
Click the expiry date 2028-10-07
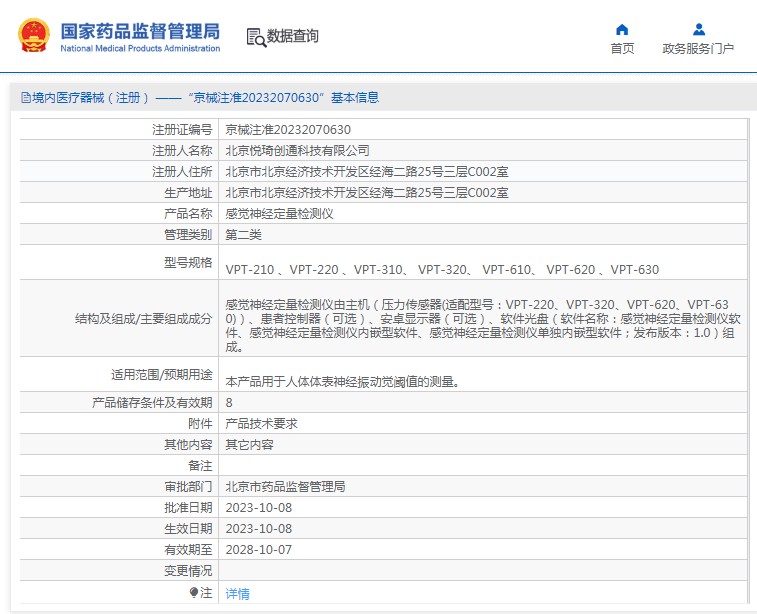pyautogui.click(x=259, y=549)
